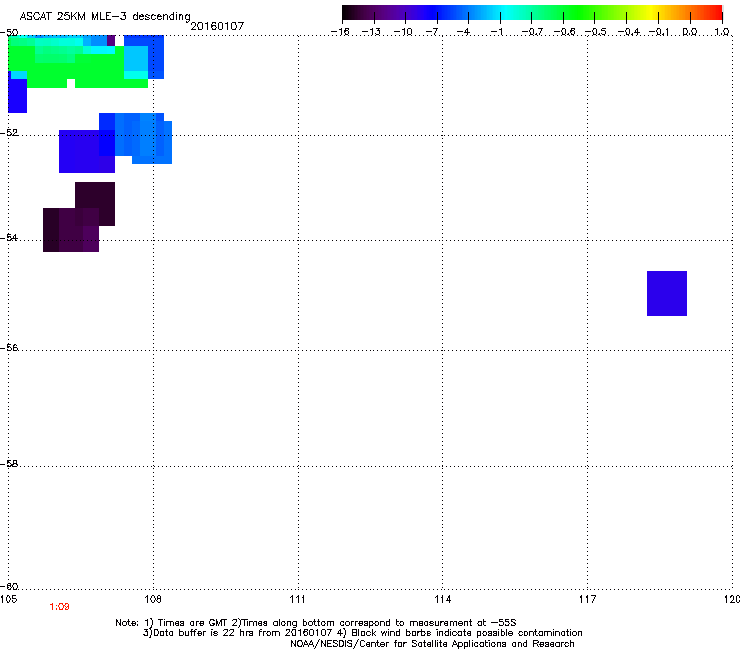Click the dark purple data patch near -54
This screenshot has height=650, width=740.
click(x=79, y=217)
